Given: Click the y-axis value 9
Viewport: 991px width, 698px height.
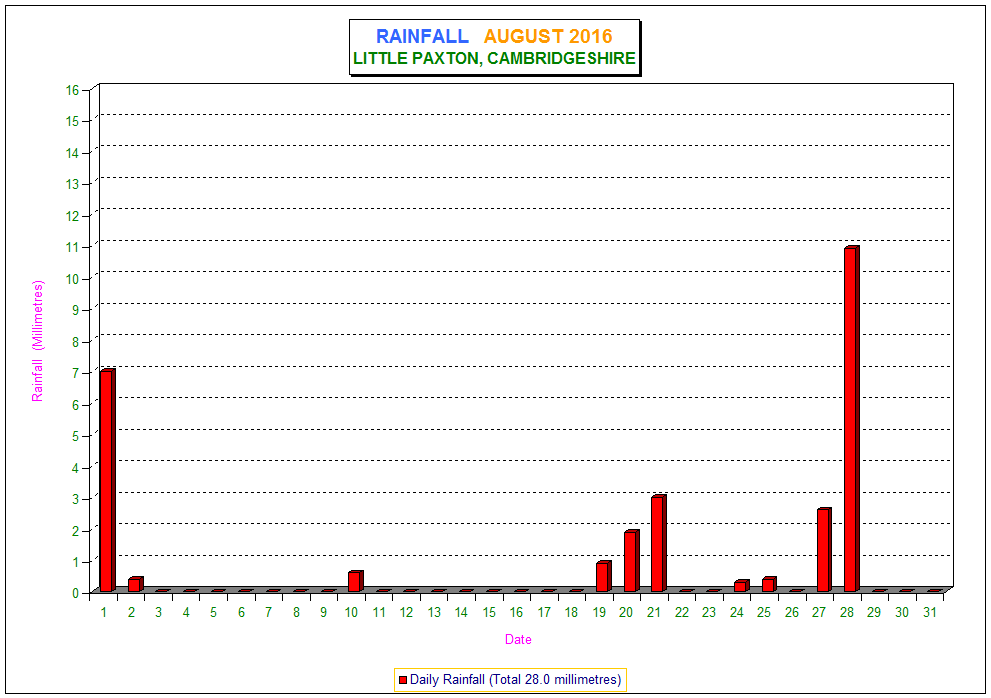Looking at the screenshot, I should [x=75, y=310].
